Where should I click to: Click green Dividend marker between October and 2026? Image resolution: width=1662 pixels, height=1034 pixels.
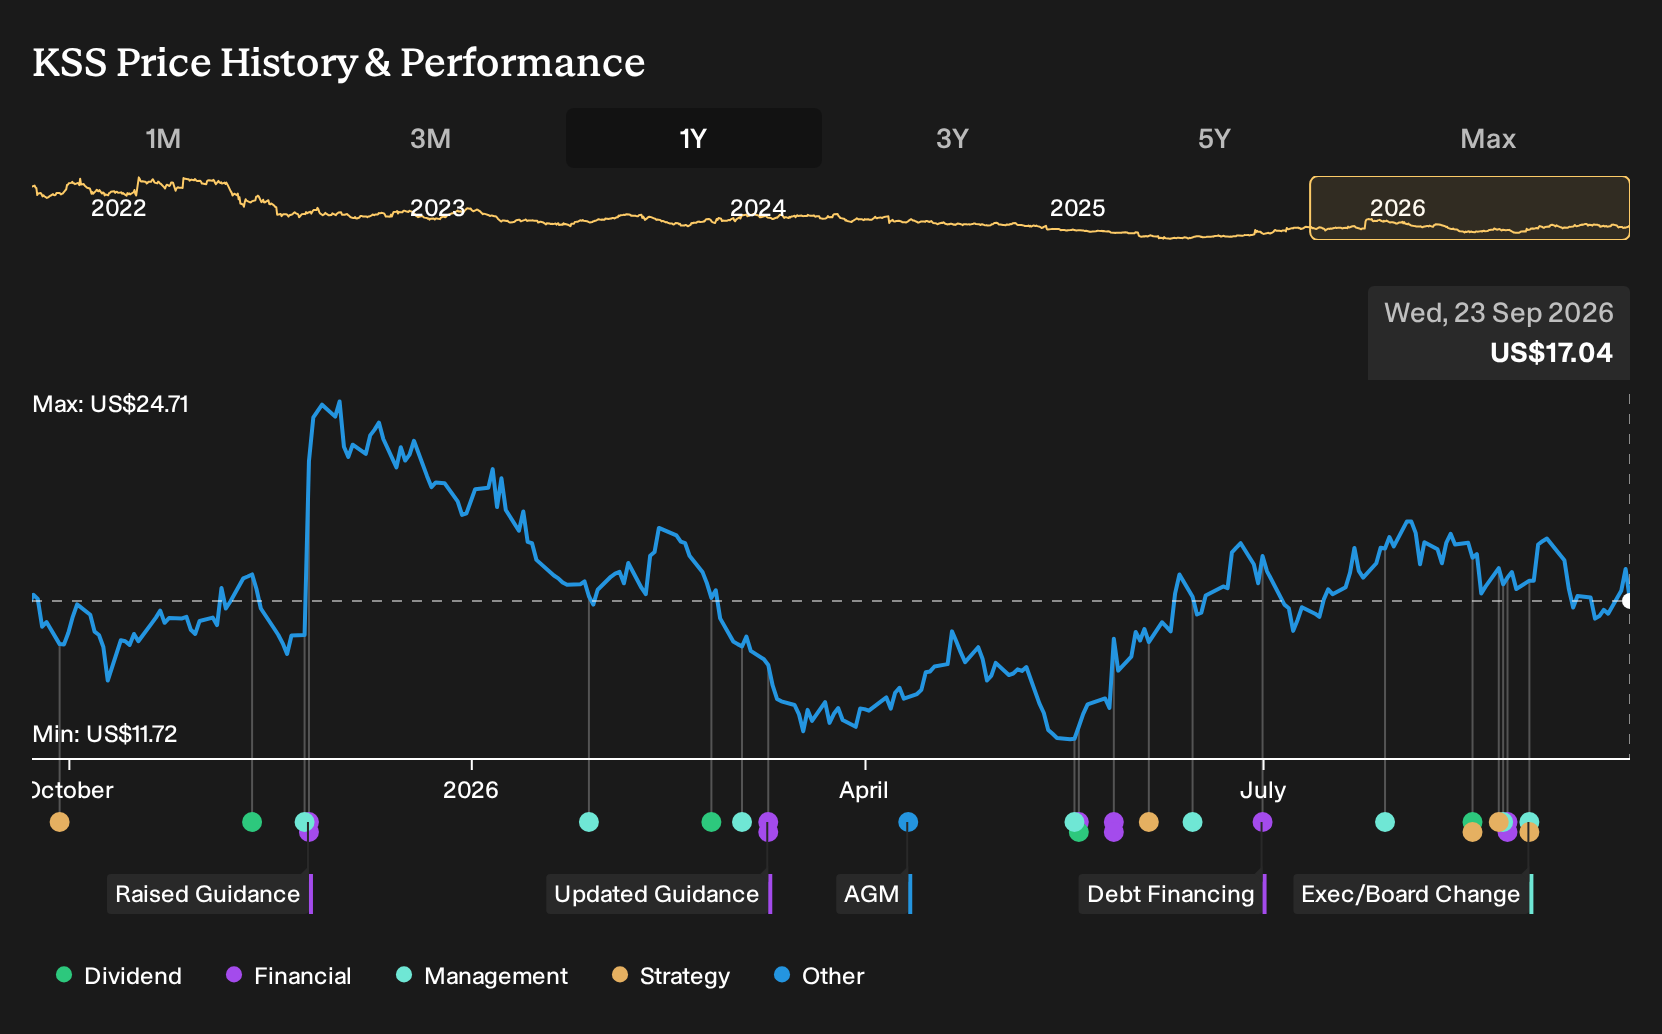252,822
